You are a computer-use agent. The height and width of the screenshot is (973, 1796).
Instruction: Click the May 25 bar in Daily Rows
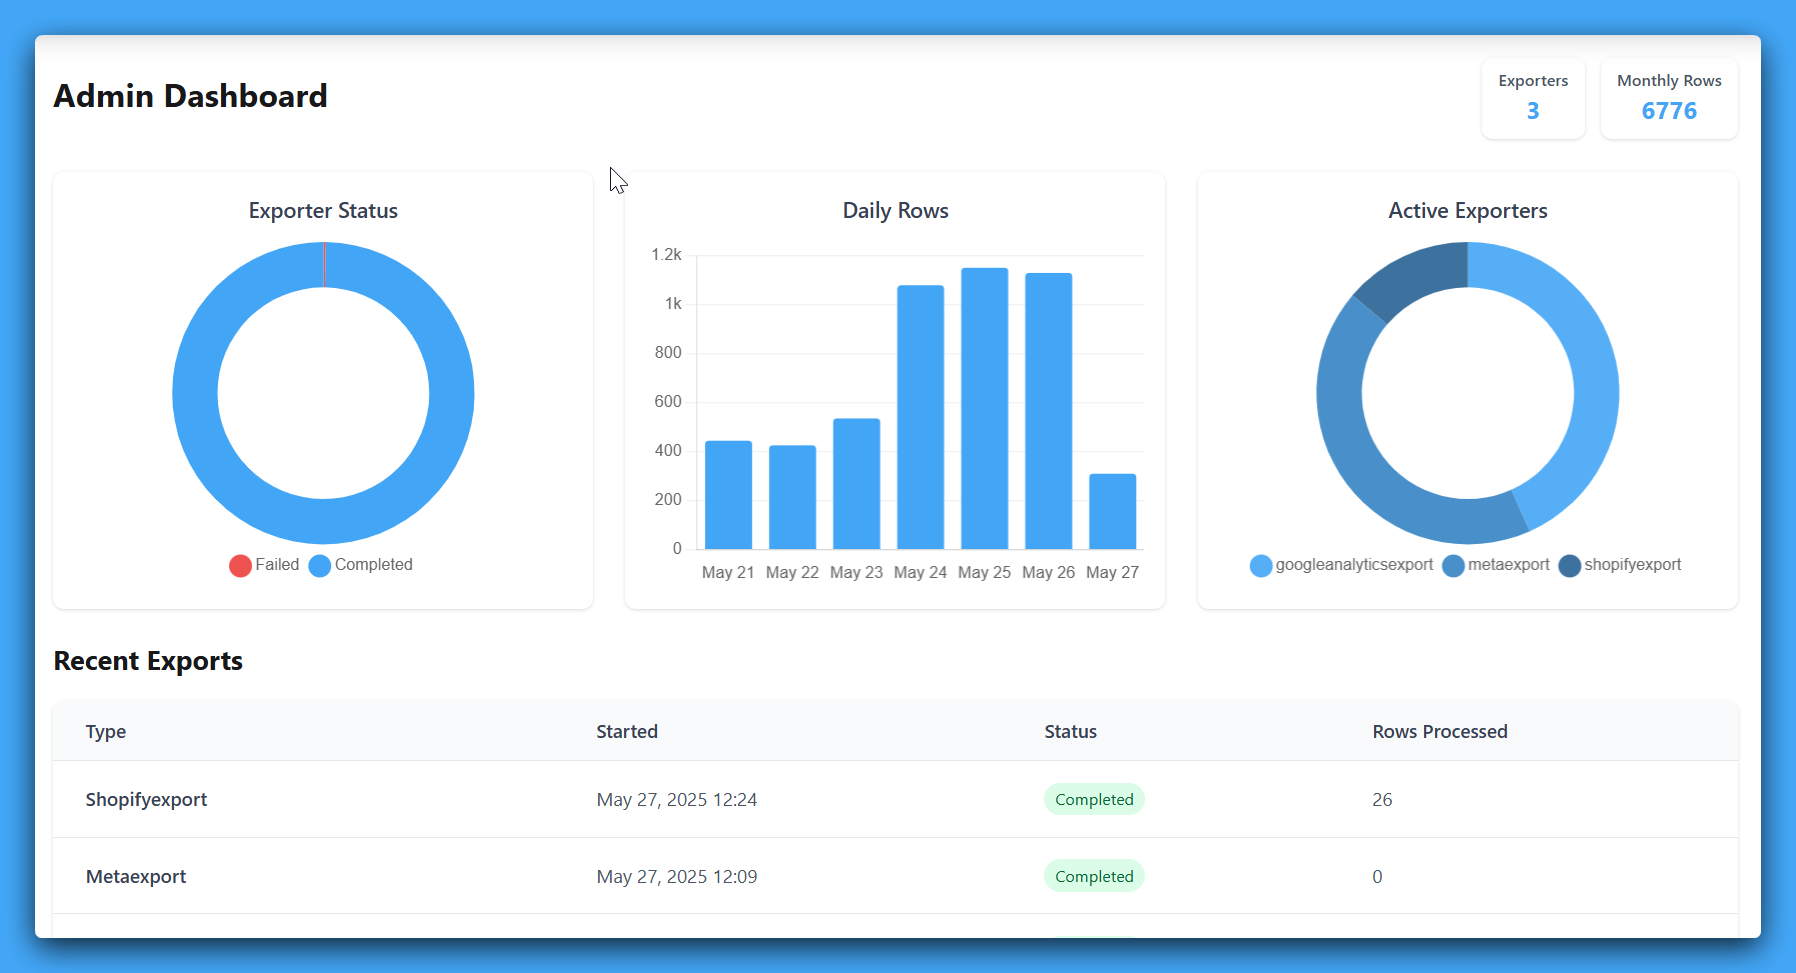[x=984, y=400]
